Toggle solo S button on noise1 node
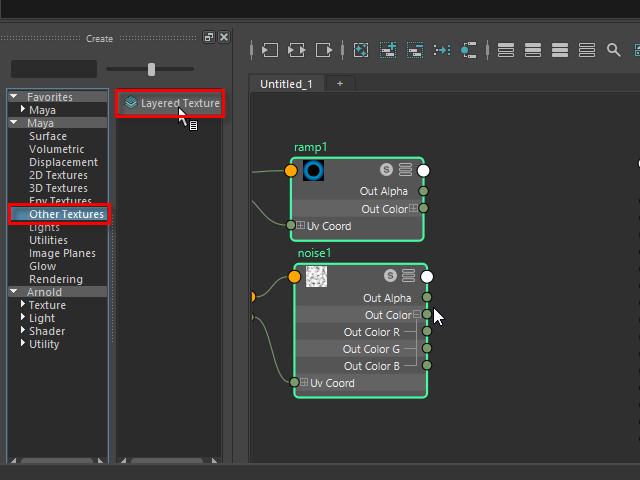 pos(388,276)
